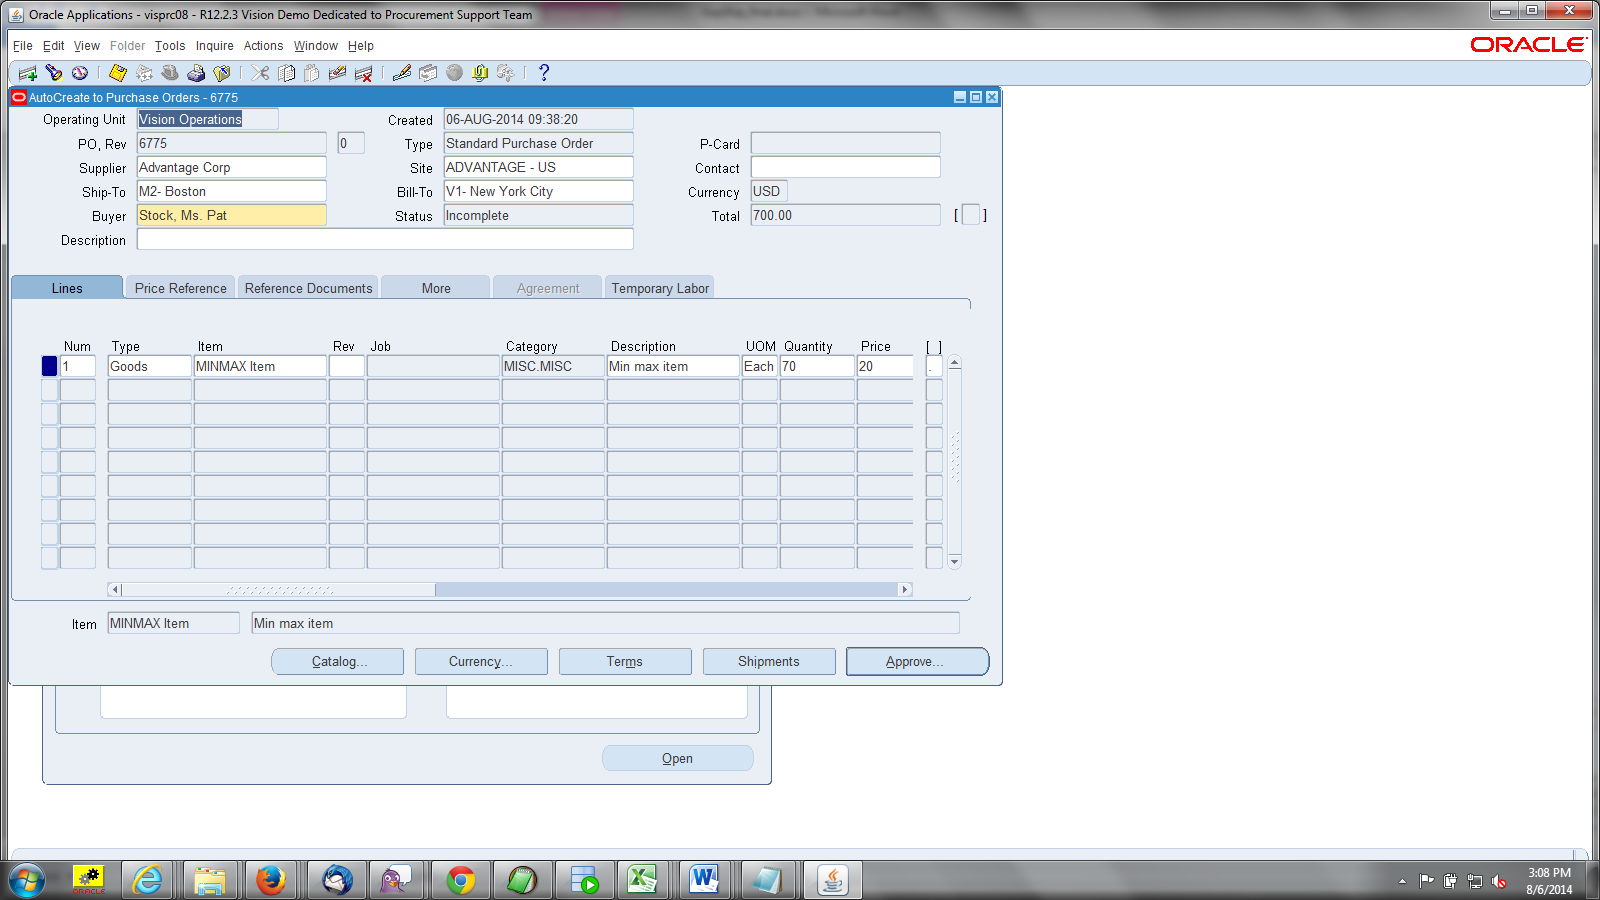The width and height of the screenshot is (1600, 900).
Task: Click the Quantity cell showing 70
Action: point(817,366)
